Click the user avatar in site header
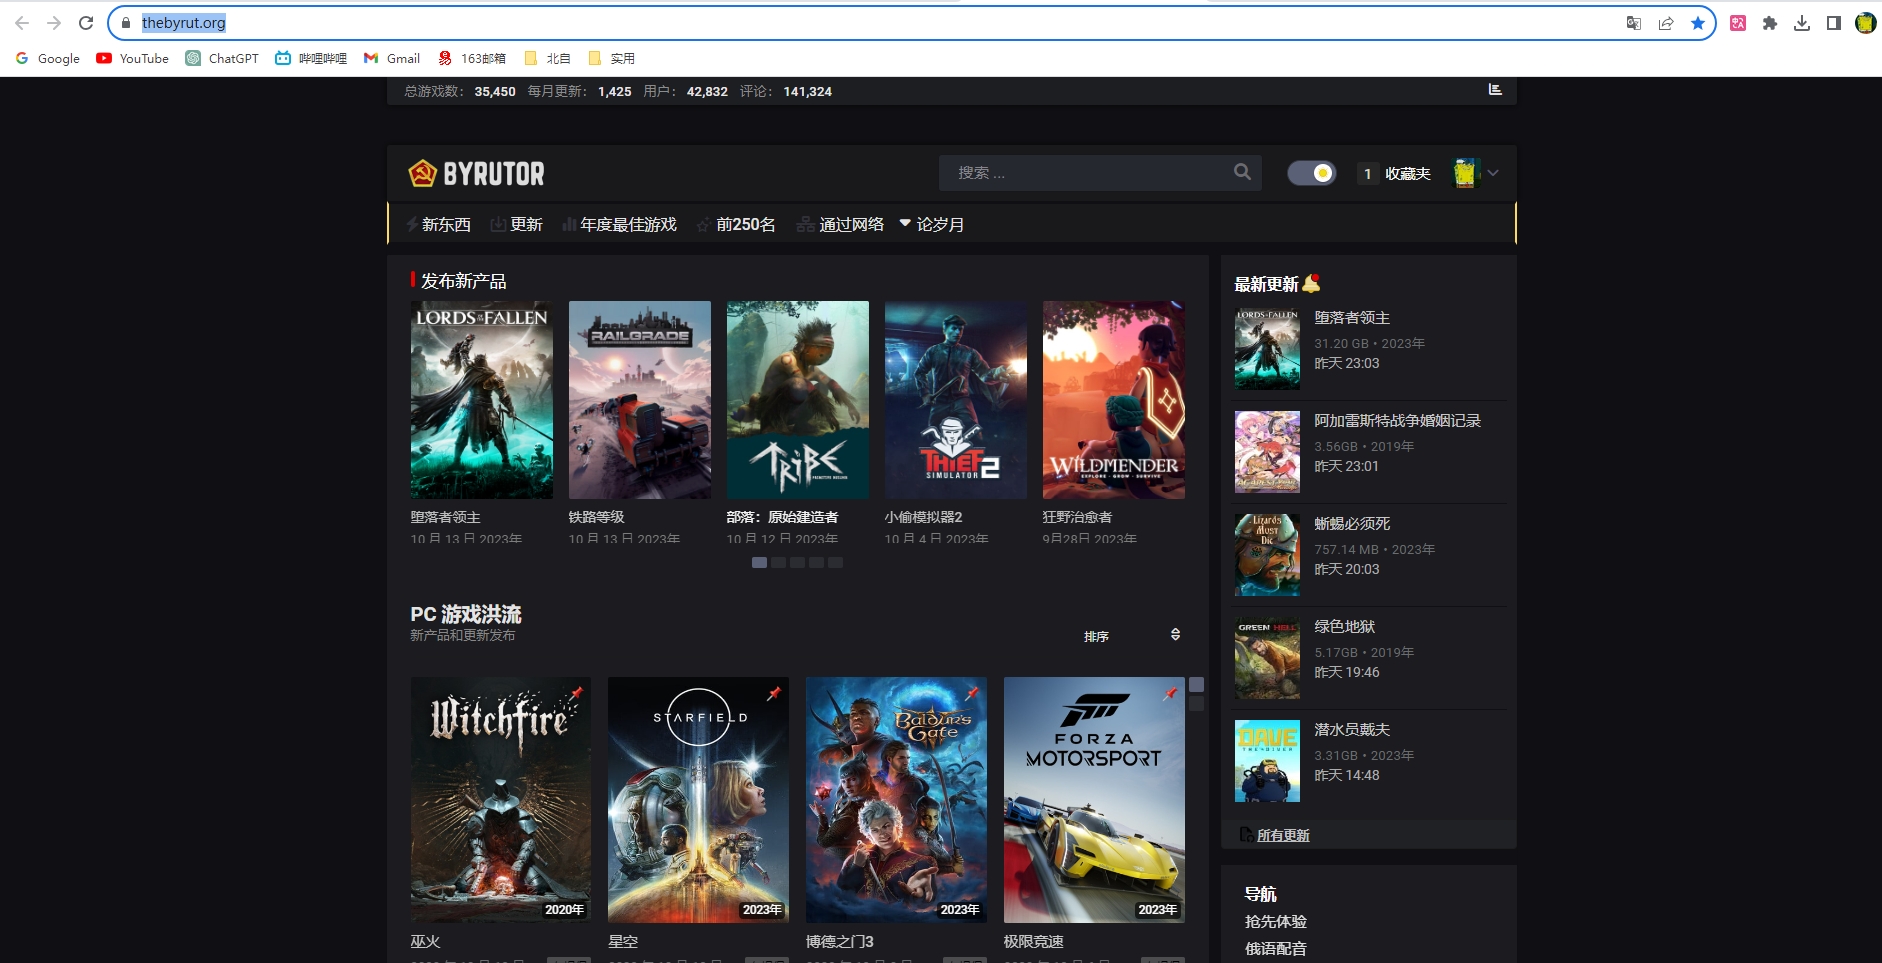Viewport: 1882px width, 963px height. coord(1466,173)
